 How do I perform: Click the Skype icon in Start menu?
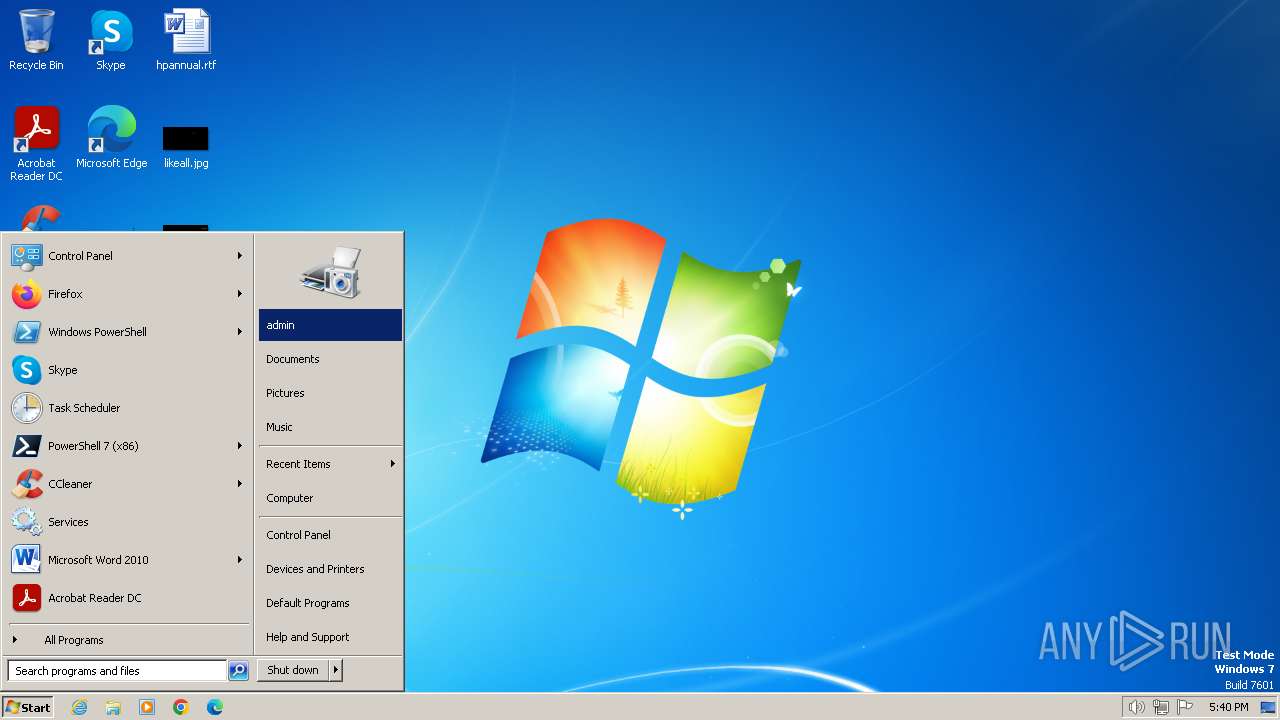tap(26, 370)
